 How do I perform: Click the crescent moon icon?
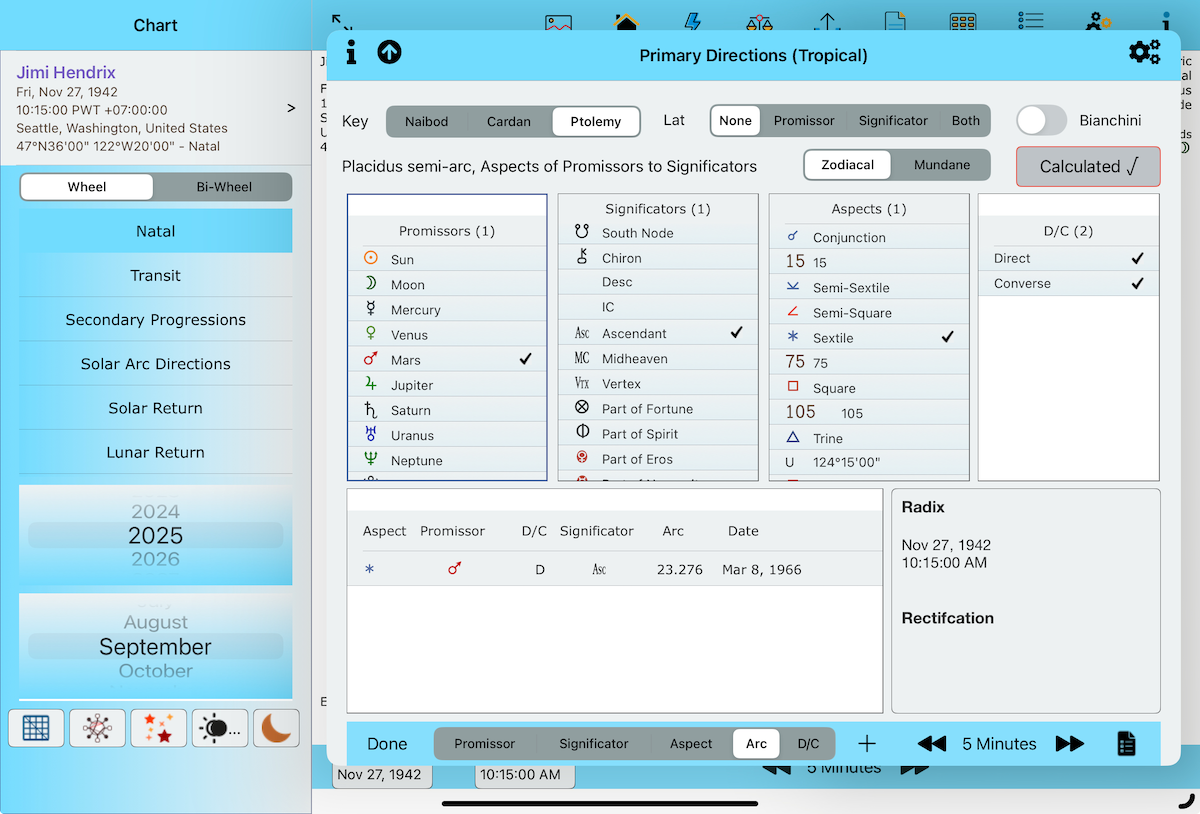pos(276,728)
